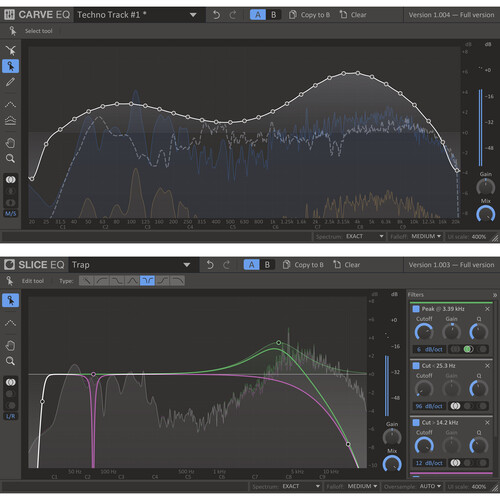Image resolution: width=500 pixels, height=500 pixels.
Task: Select the magnifier zoom tool in Carve EQ
Action: 10,159
